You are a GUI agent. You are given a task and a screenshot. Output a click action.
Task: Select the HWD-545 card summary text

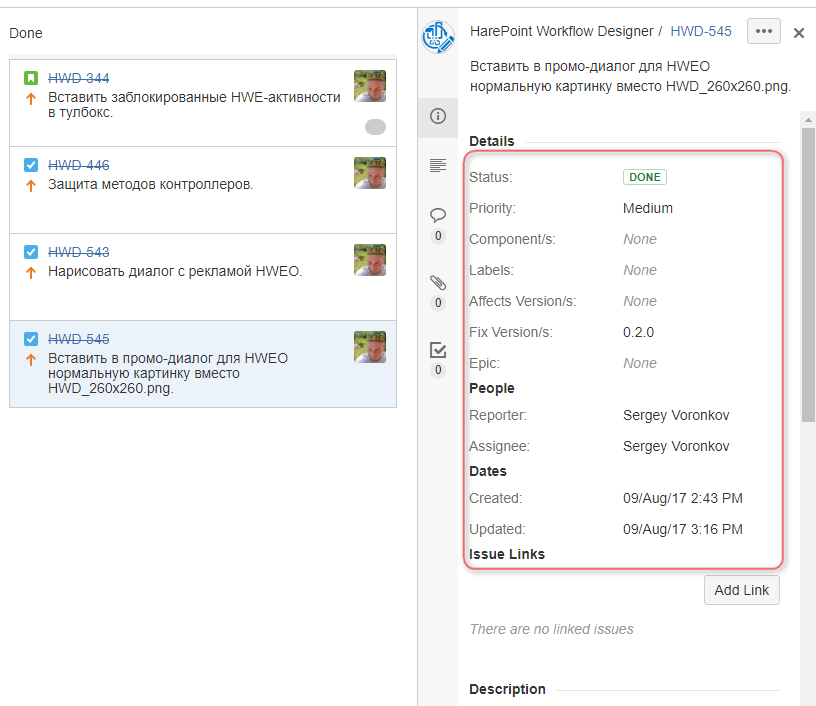click(168, 374)
